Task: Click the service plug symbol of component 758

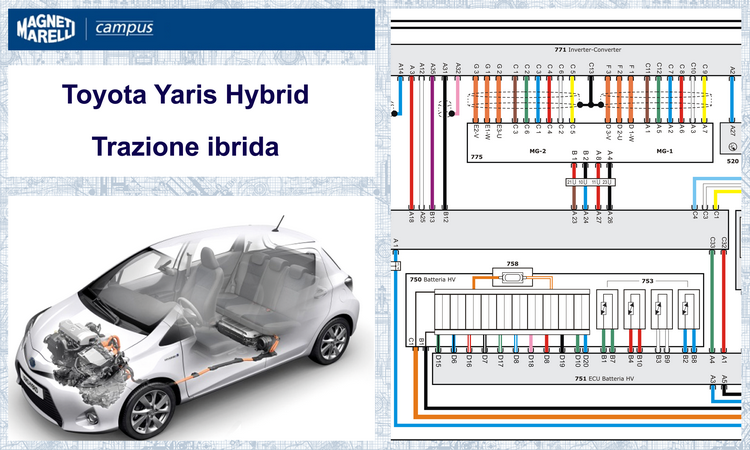Action: coord(512,277)
